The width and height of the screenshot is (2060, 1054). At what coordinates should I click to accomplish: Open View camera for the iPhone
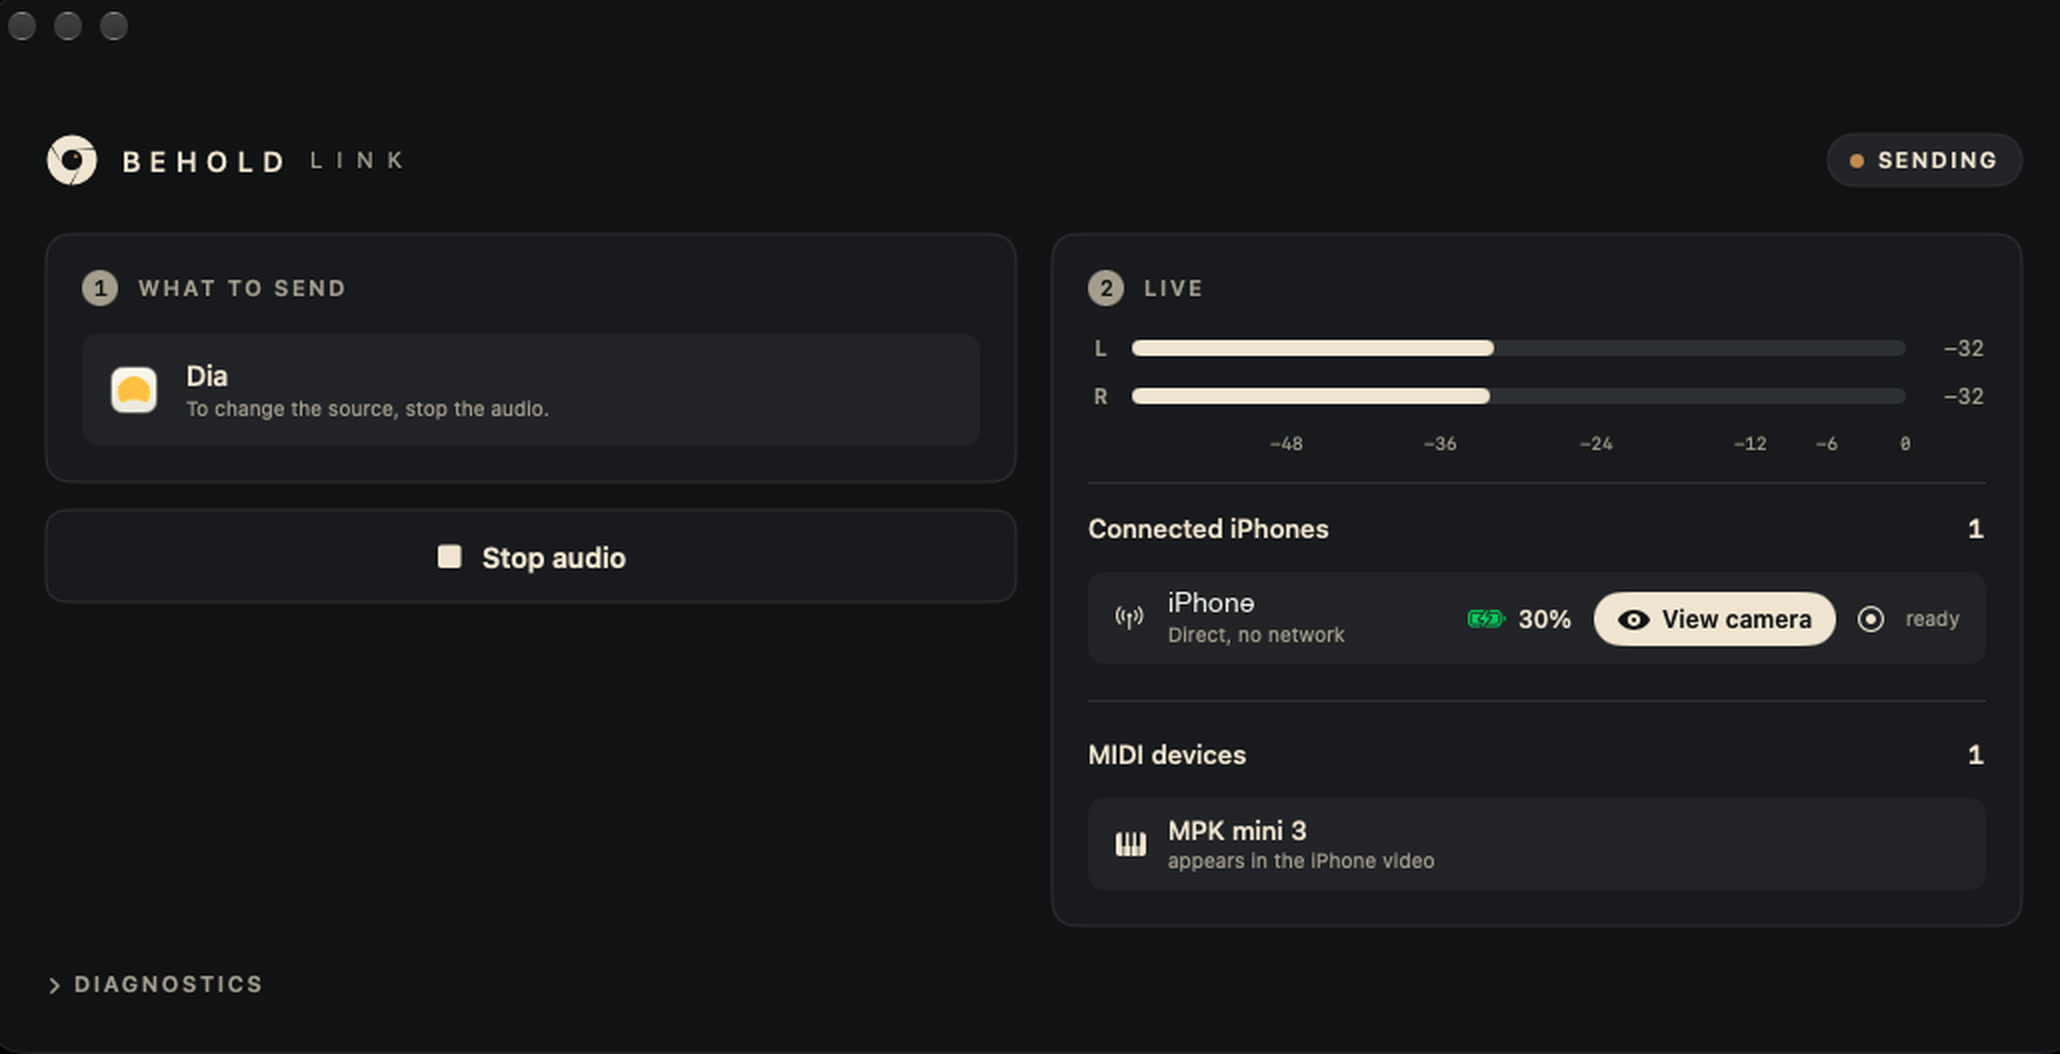1714,619
